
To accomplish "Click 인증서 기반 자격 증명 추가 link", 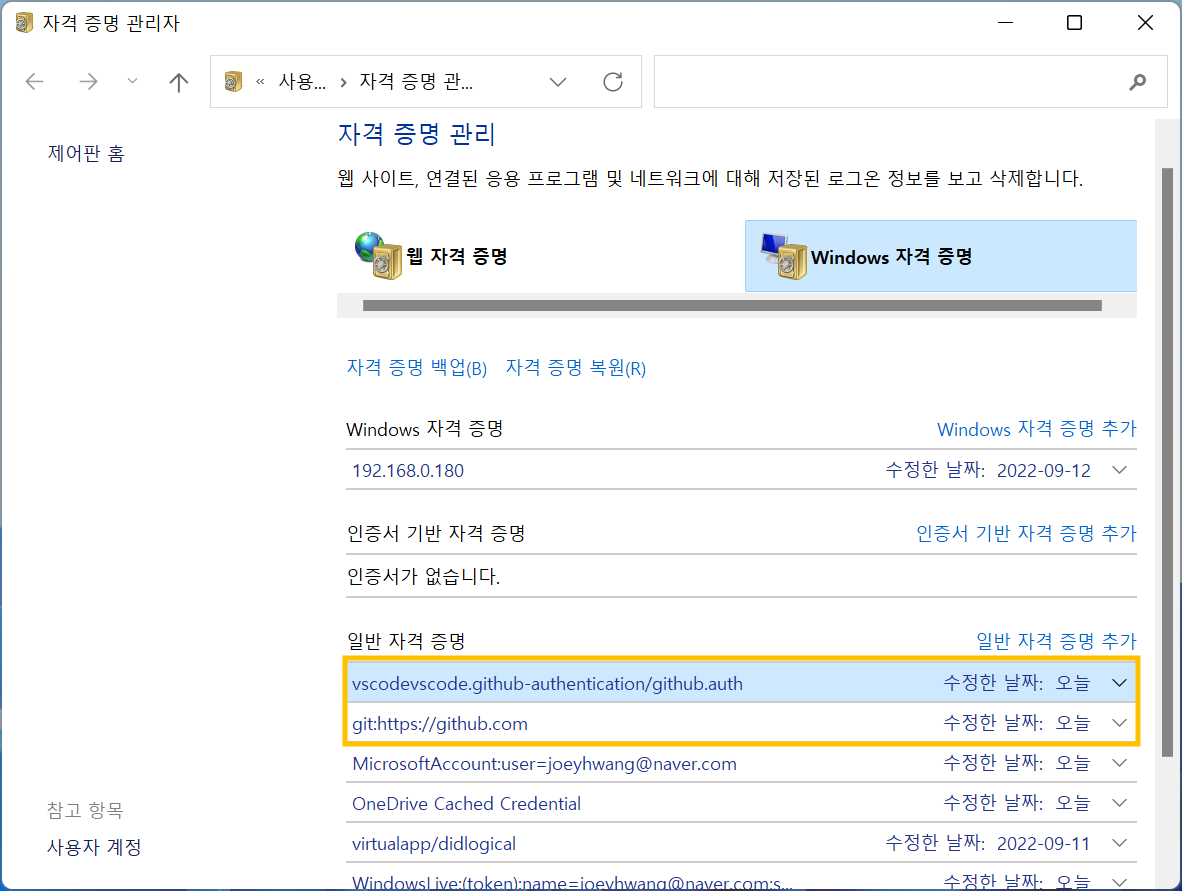I will click(1026, 533).
